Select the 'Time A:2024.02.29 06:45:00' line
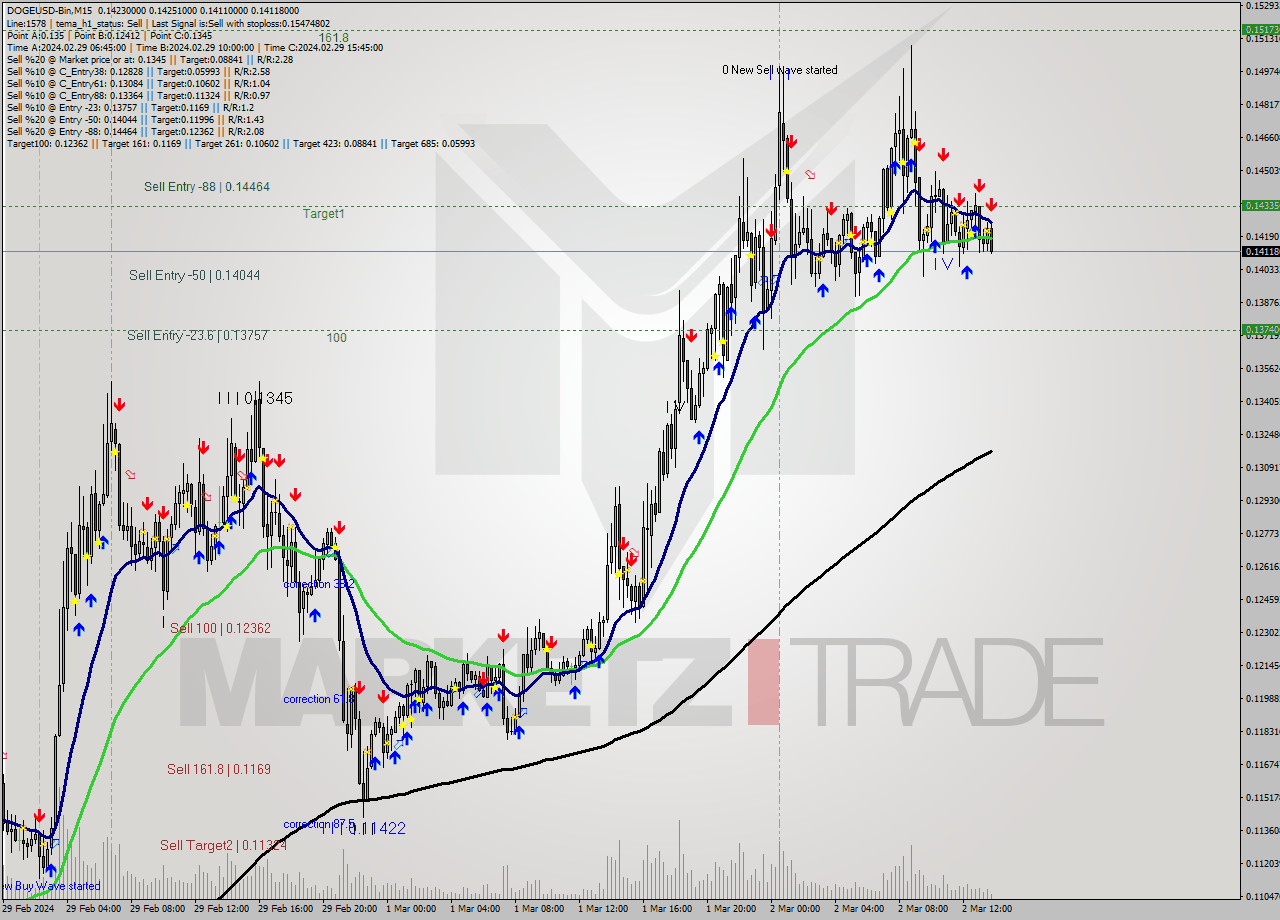 tap(194, 47)
